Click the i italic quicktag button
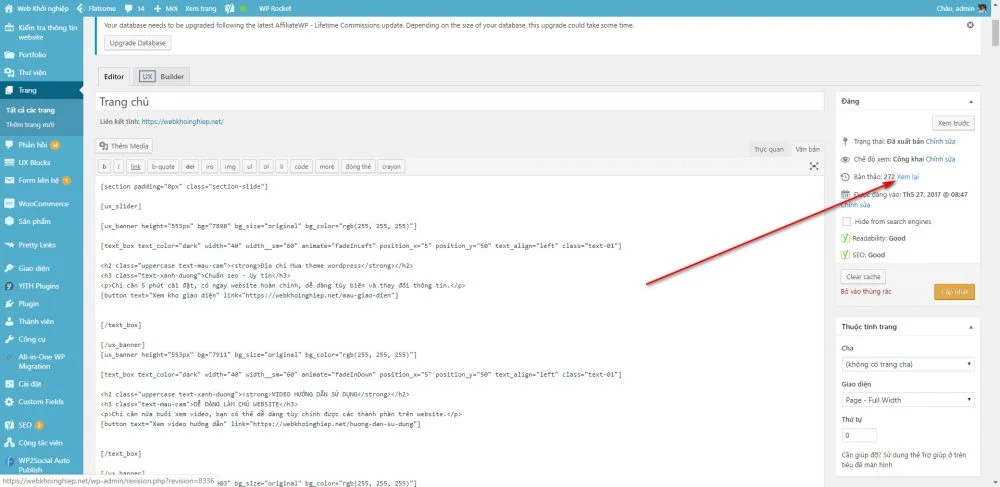This screenshot has height=487, width=1000. pos(119,166)
